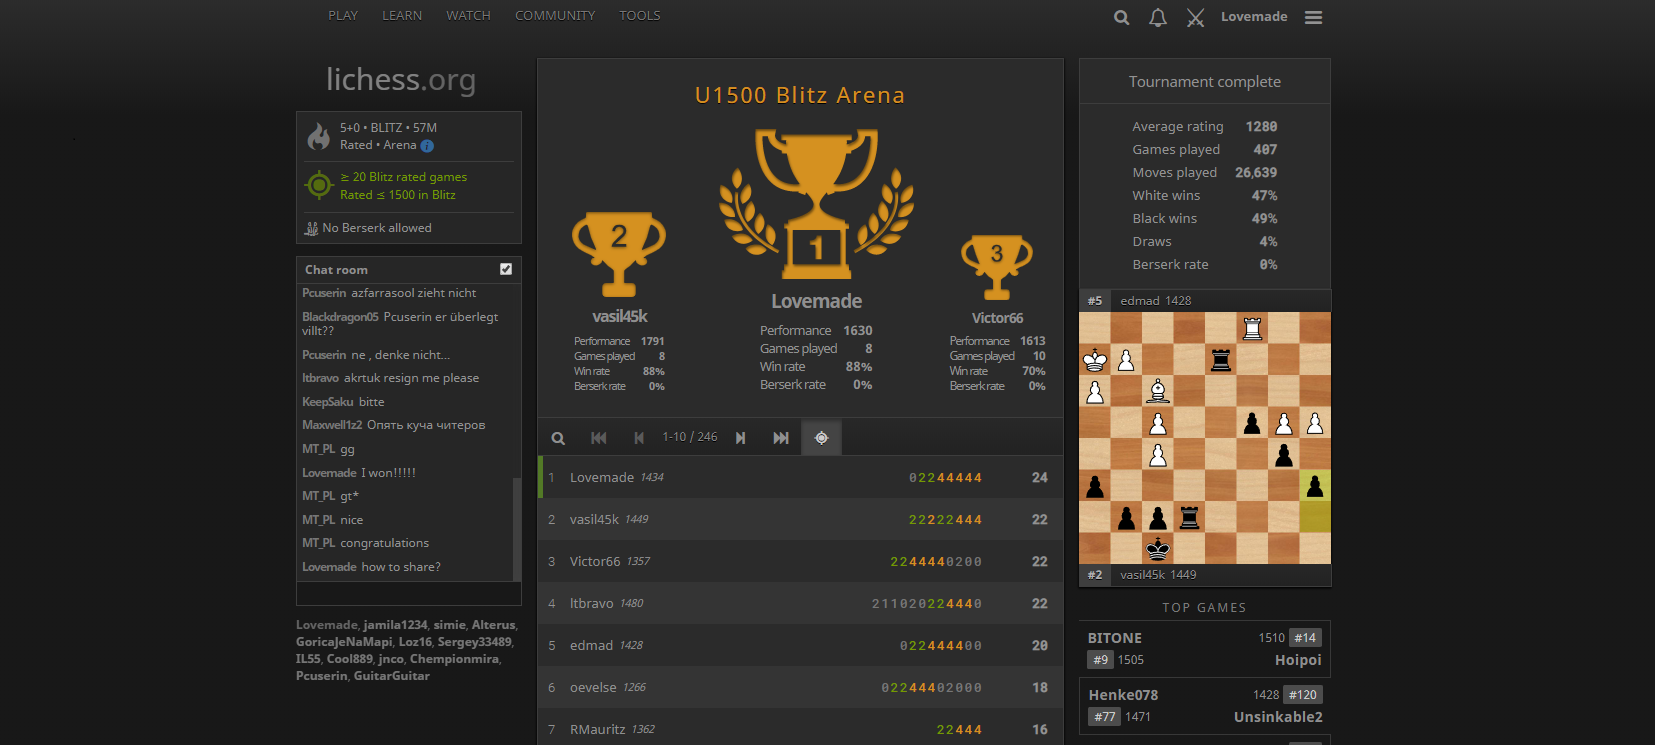Click Blackdragon05 username in chat
The height and width of the screenshot is (745, 1655).
coord(340,317)
